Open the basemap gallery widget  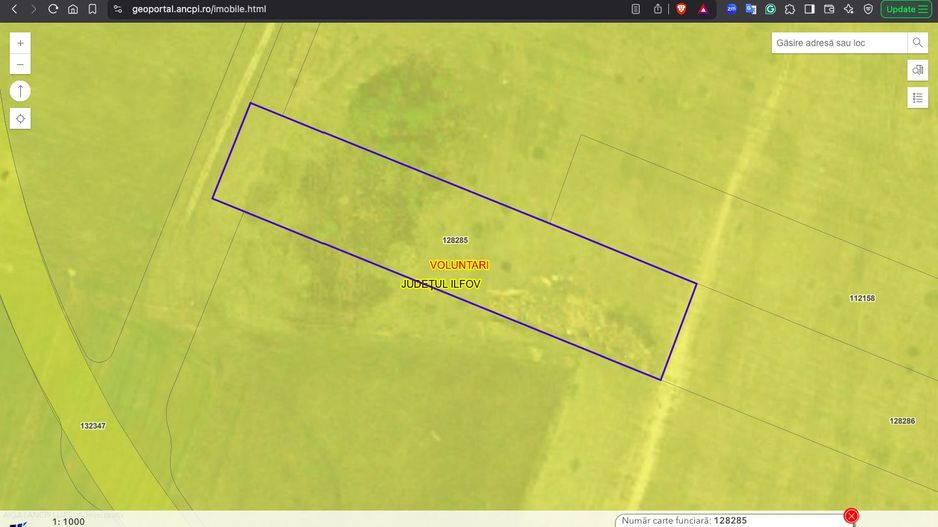click(x=918, y=70)
